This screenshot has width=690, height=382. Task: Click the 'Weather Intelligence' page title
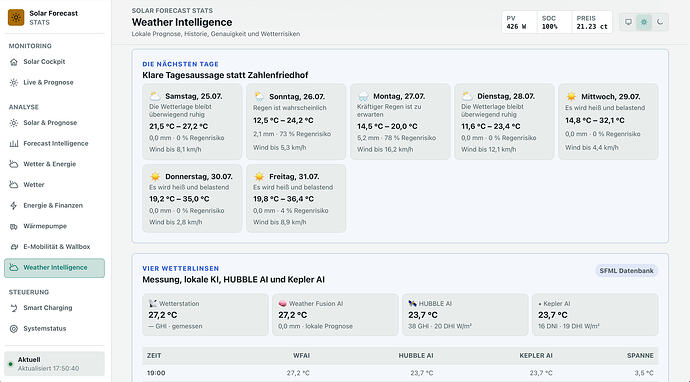click(x=182, y=22)
